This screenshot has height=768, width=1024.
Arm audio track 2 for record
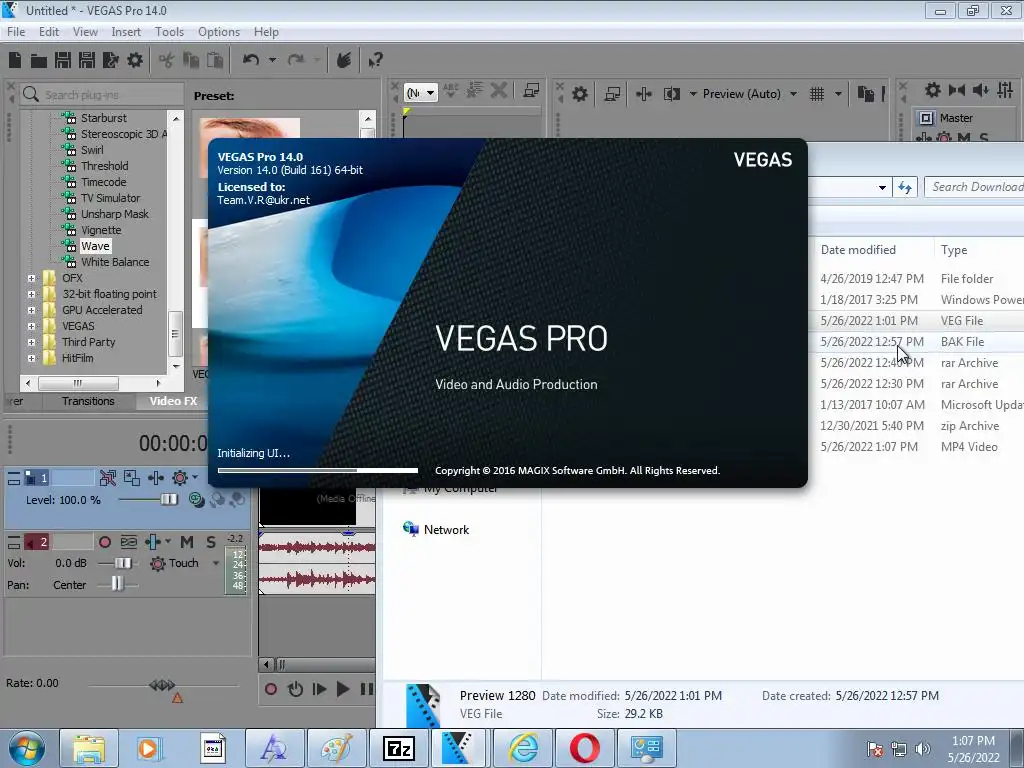104,541
